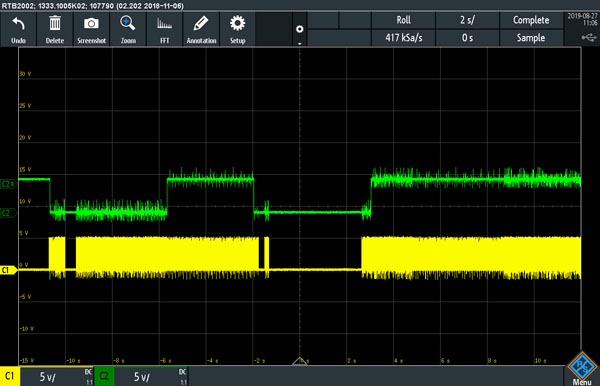The height and width of the screenshot is (386, 600).
Task: Open Setup gear settings
Action: (x=237, y=29)
